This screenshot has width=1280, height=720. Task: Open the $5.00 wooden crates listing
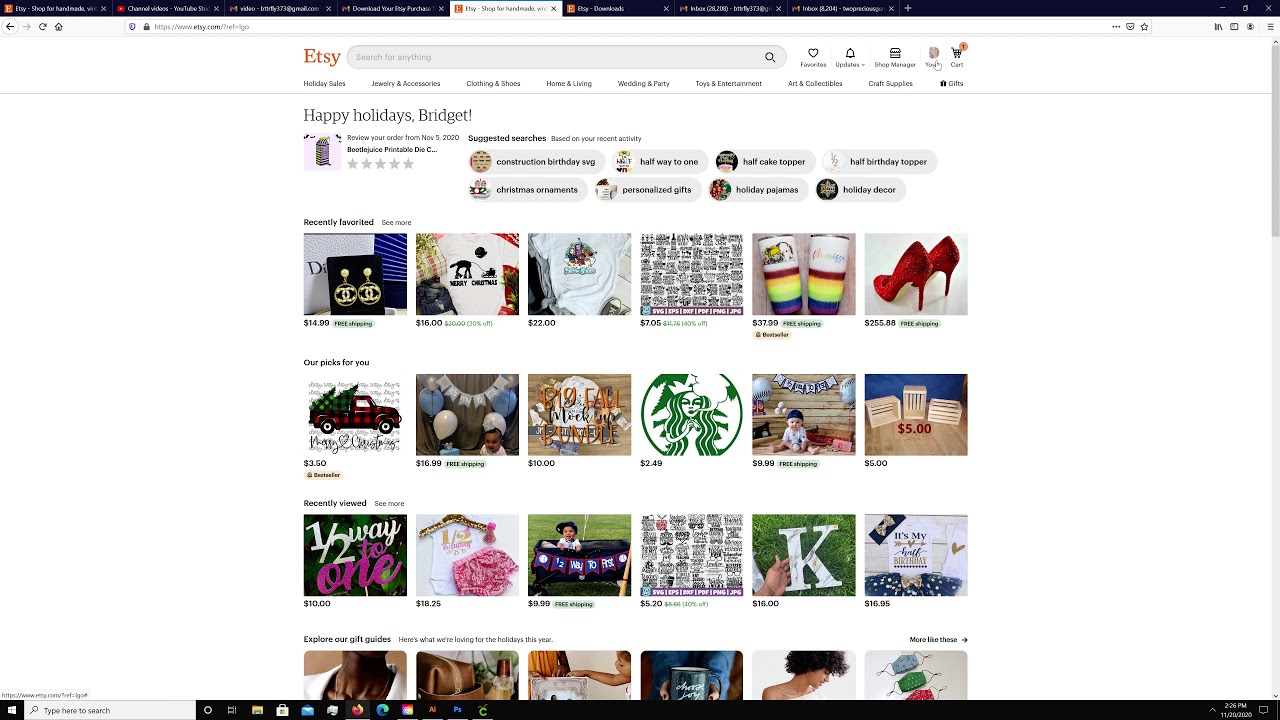point(915,415)
